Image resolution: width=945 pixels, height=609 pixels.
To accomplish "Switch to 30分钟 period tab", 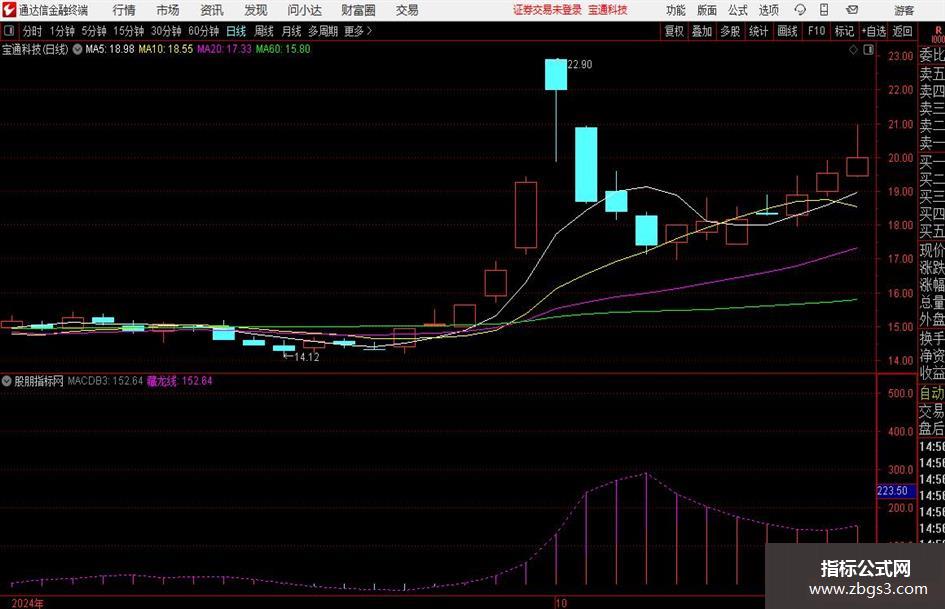I will click(166, 31).
